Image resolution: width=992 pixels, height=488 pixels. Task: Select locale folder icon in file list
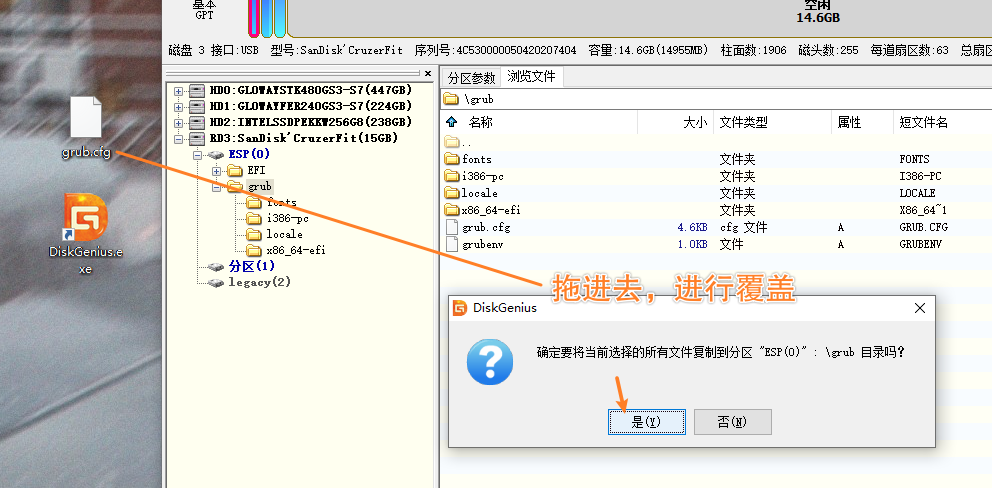(452, 193)
